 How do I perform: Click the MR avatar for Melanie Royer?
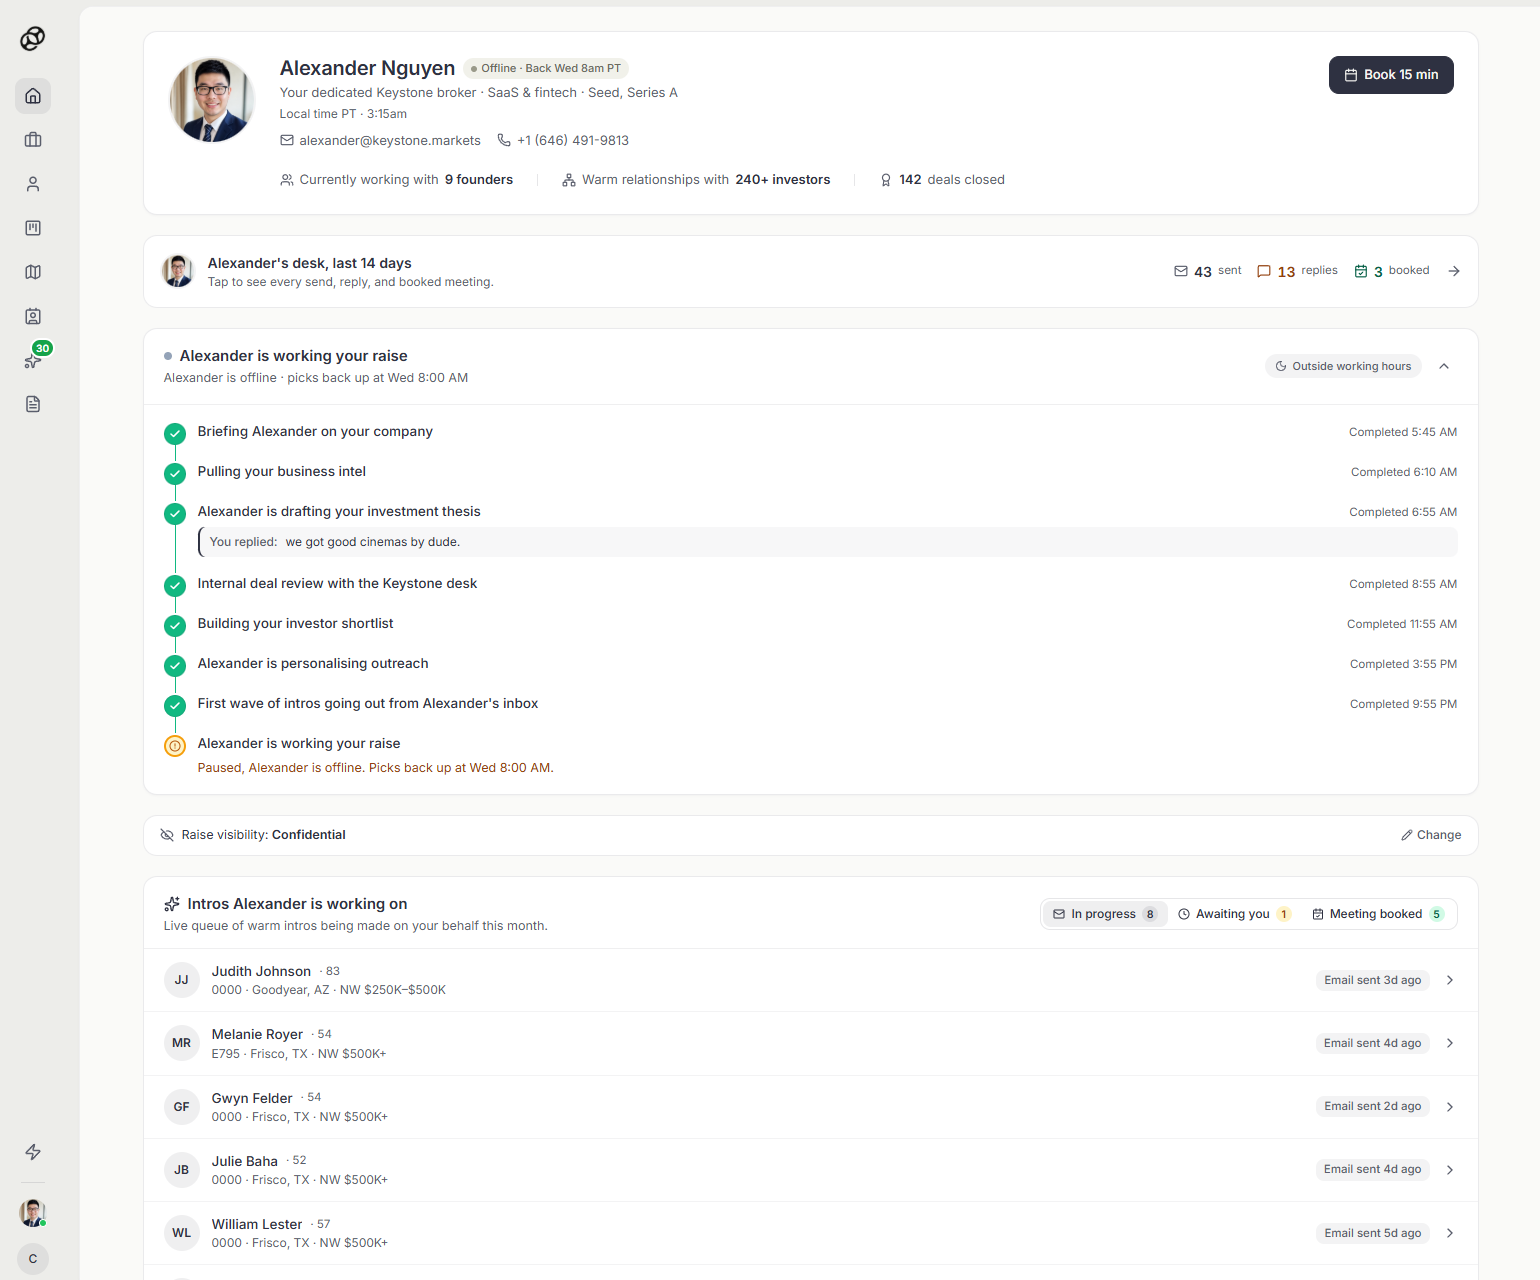[182, 1043]
